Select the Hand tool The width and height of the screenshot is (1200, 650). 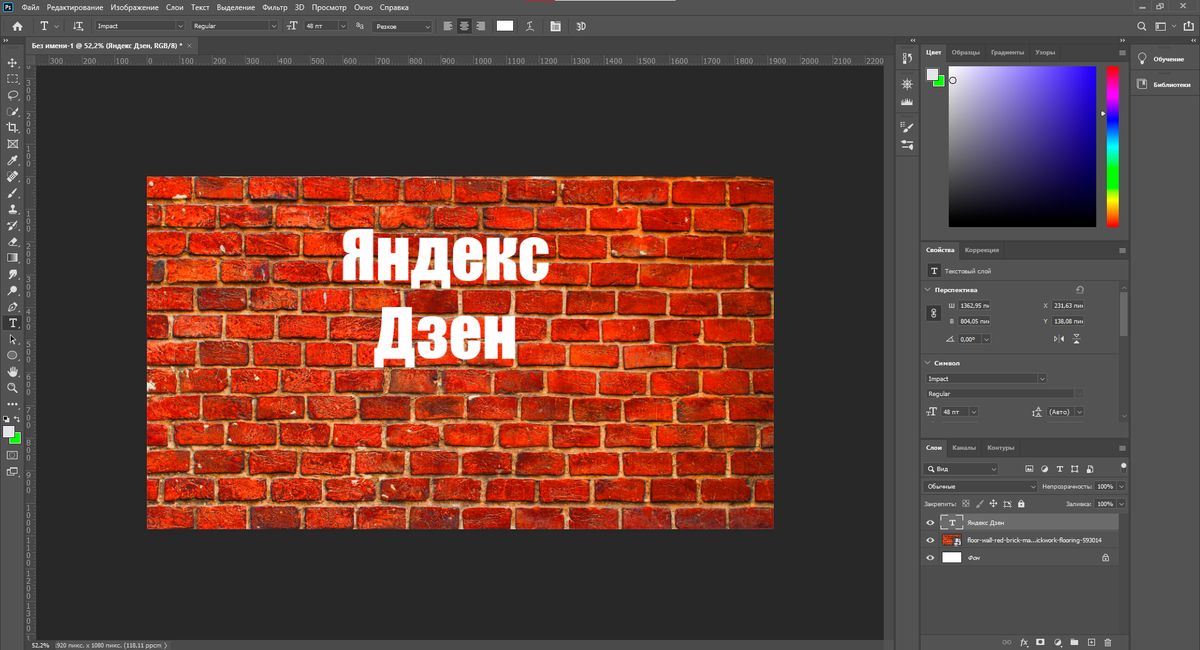(x=13, y=371)
